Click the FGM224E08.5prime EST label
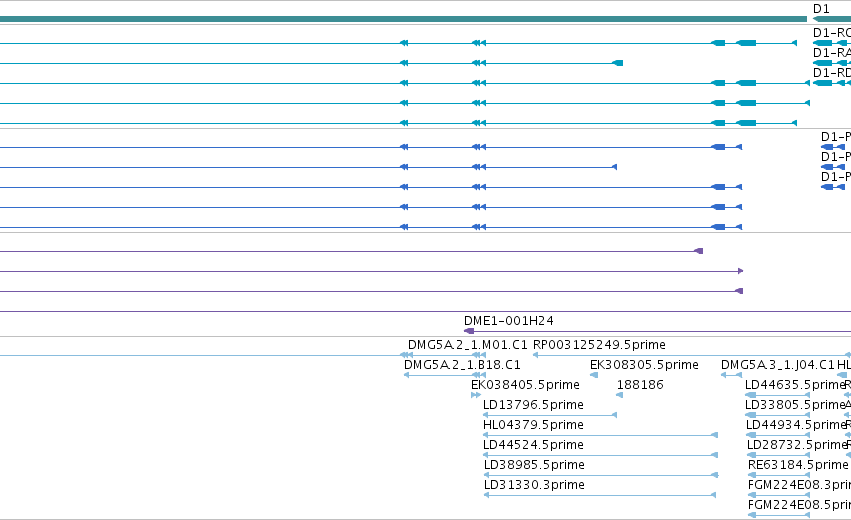The image size is (851, 520). (799, 505)
